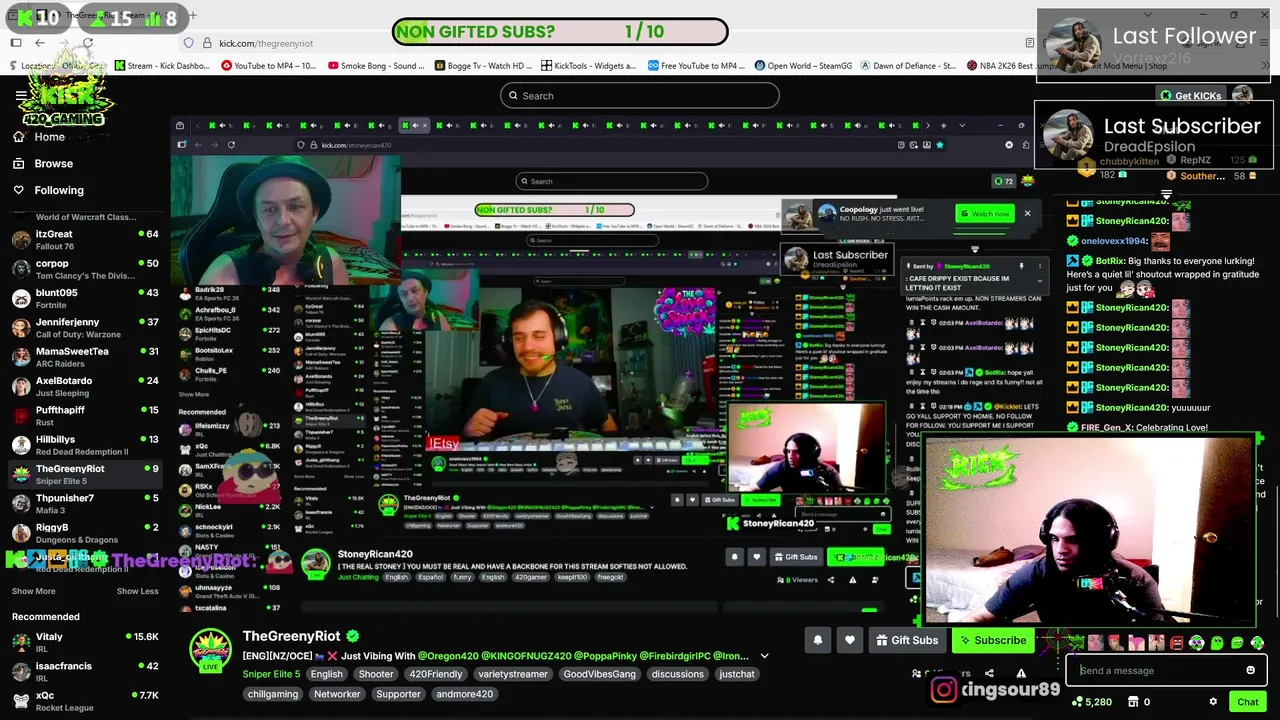
Task: Click the green Chat send button
Action: [1247, 702]
